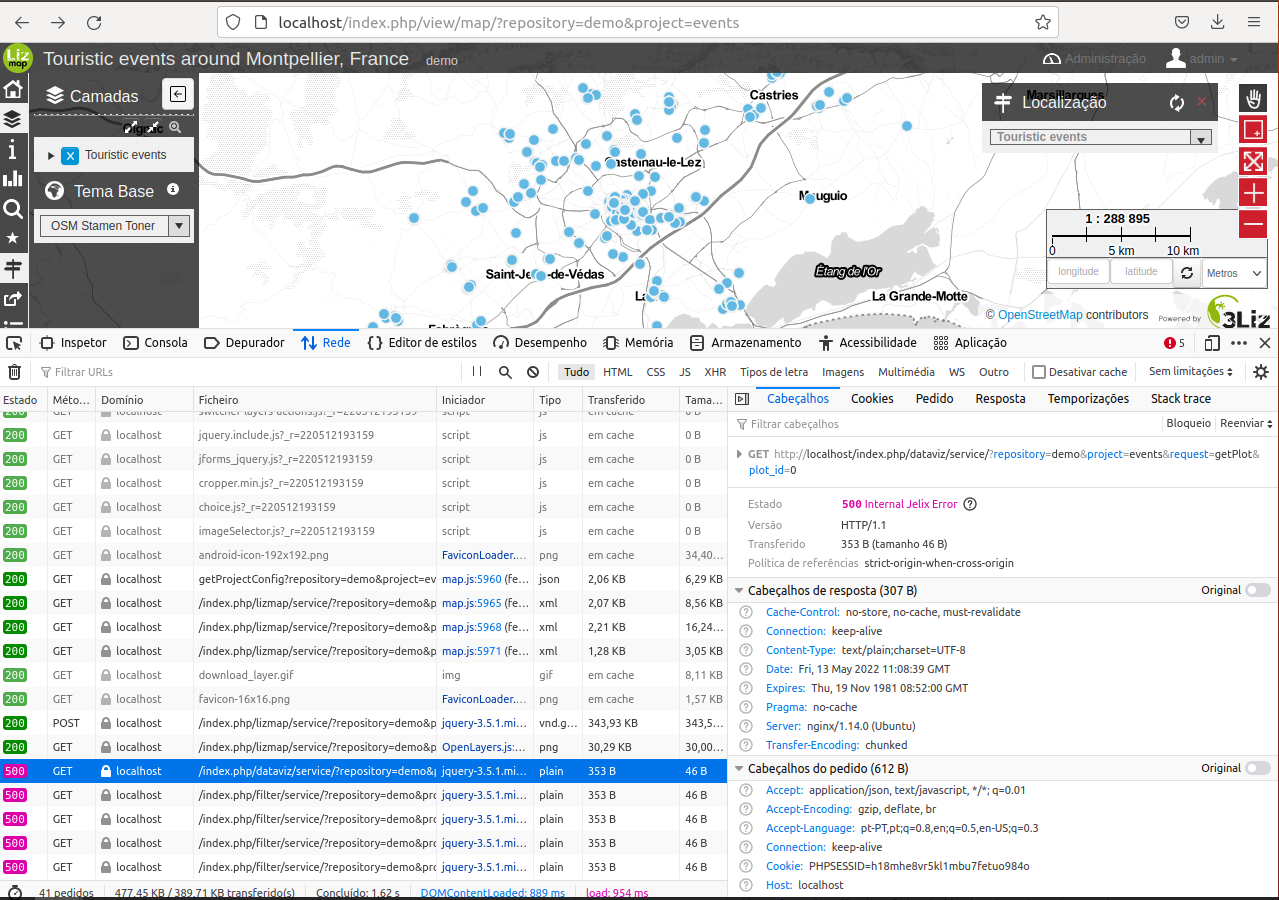1279x900 pixels.
Task: Open the magnifier search panel in the sidebar
Action: tap(15, 208)
